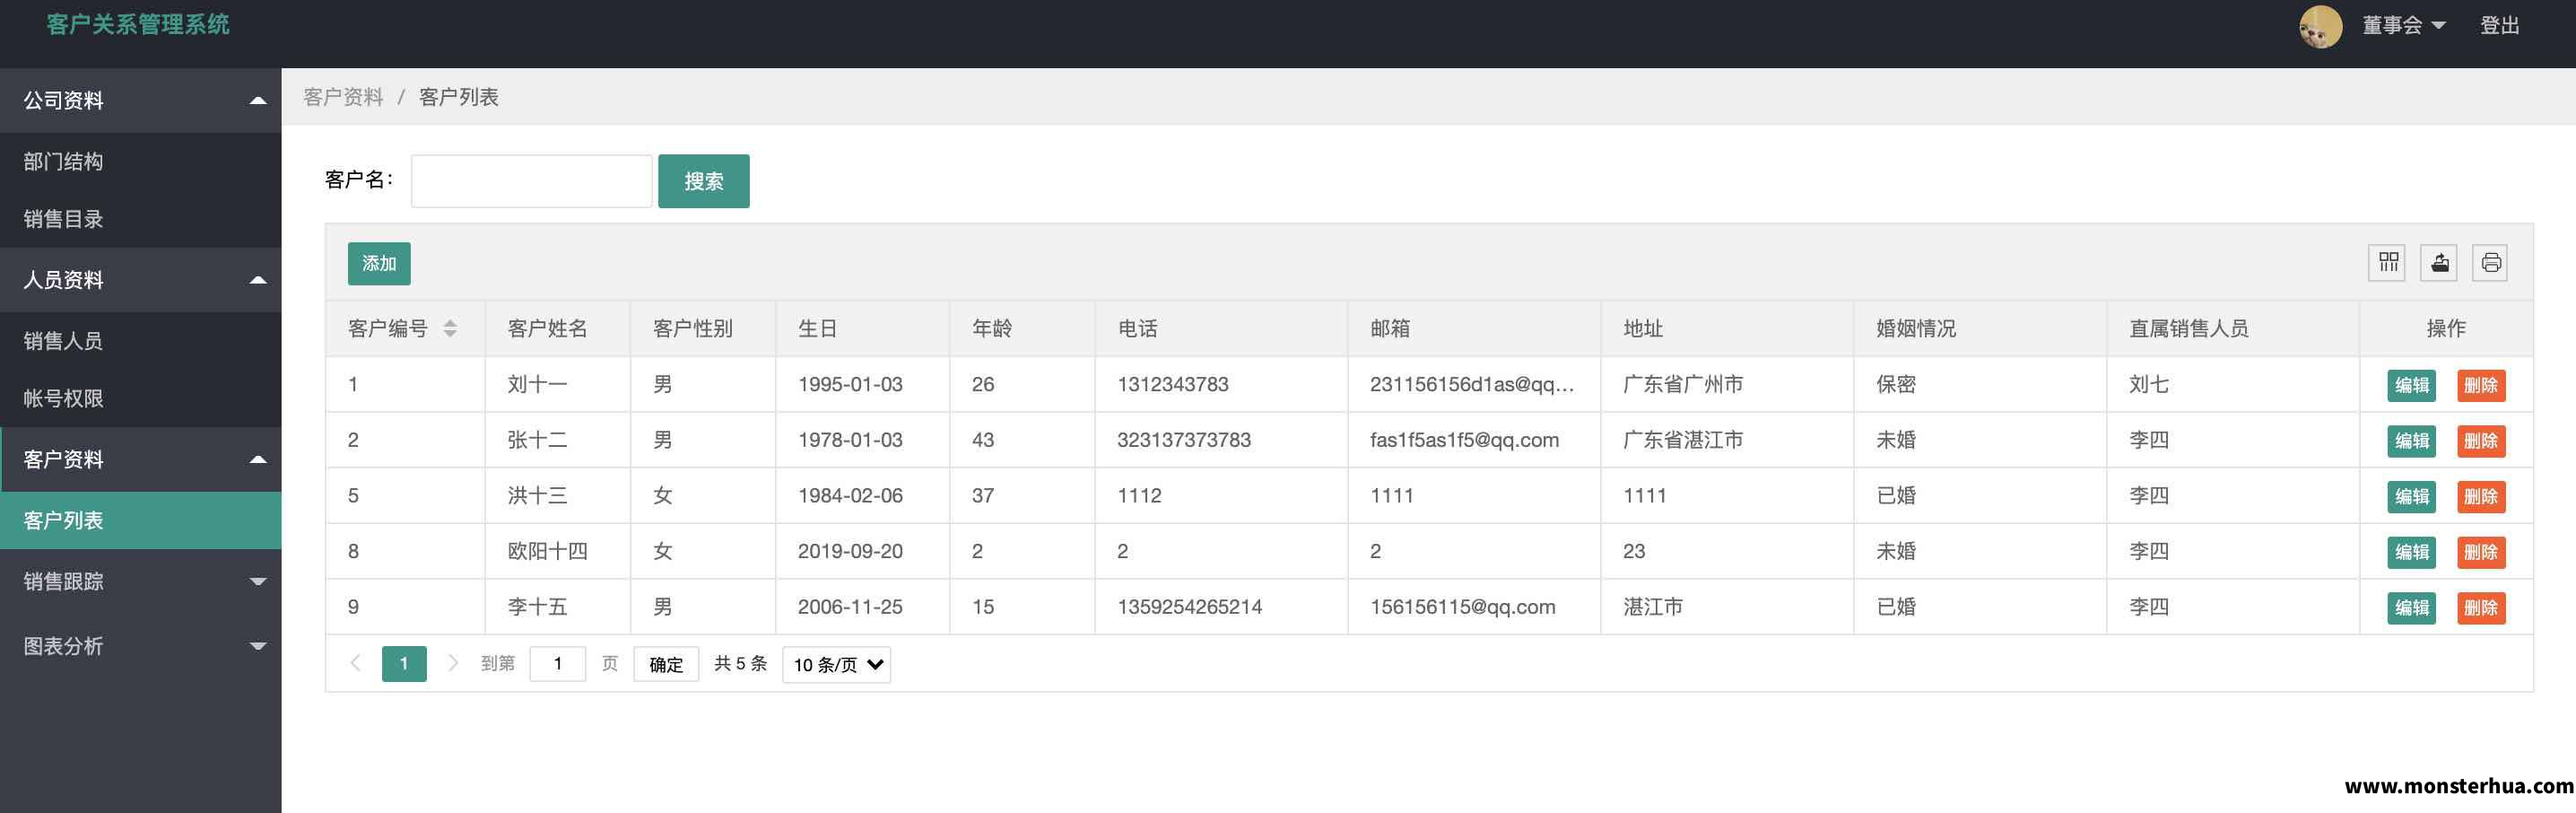
Task: Click the export table icon
Action: pyautogui.click(x=2440, y=263)
